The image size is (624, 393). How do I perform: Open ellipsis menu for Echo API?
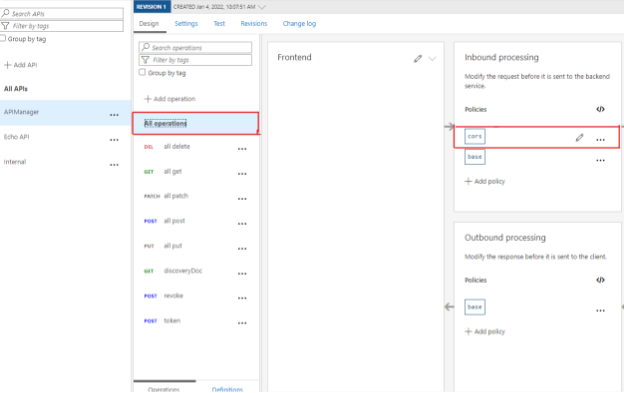114,140
